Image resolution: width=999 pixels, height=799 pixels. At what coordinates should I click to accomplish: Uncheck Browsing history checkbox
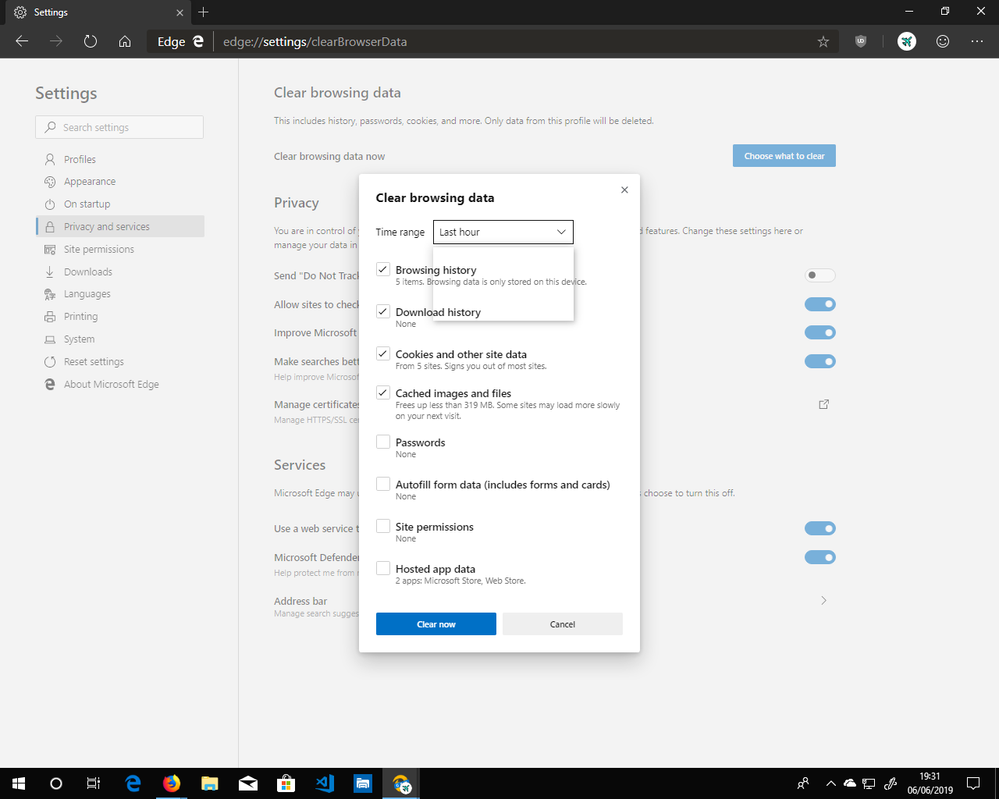383,269
